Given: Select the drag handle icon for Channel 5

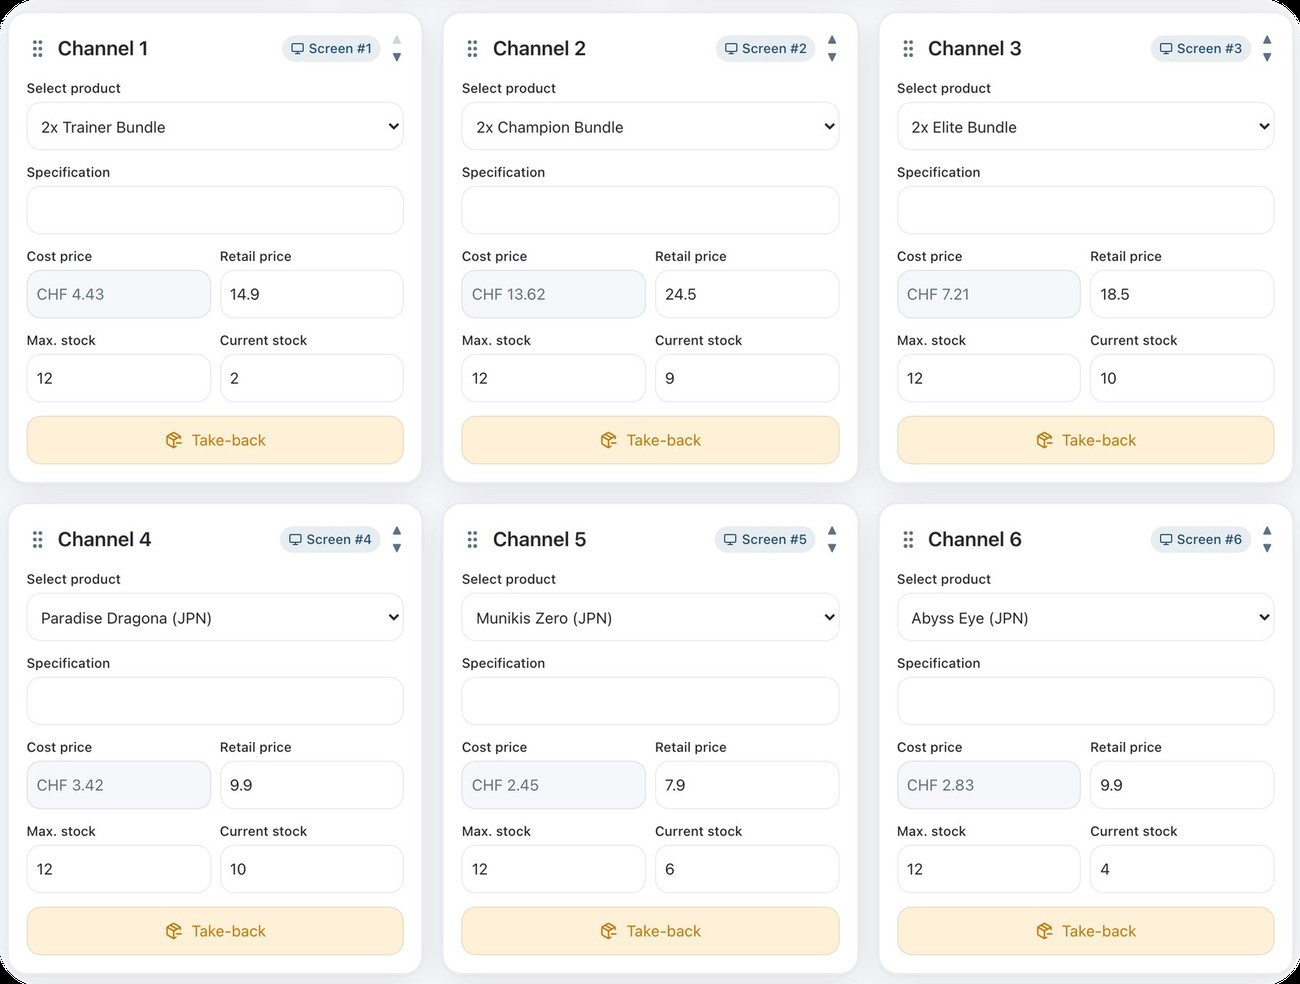Looking at the screenshot, I should point(473,539).
